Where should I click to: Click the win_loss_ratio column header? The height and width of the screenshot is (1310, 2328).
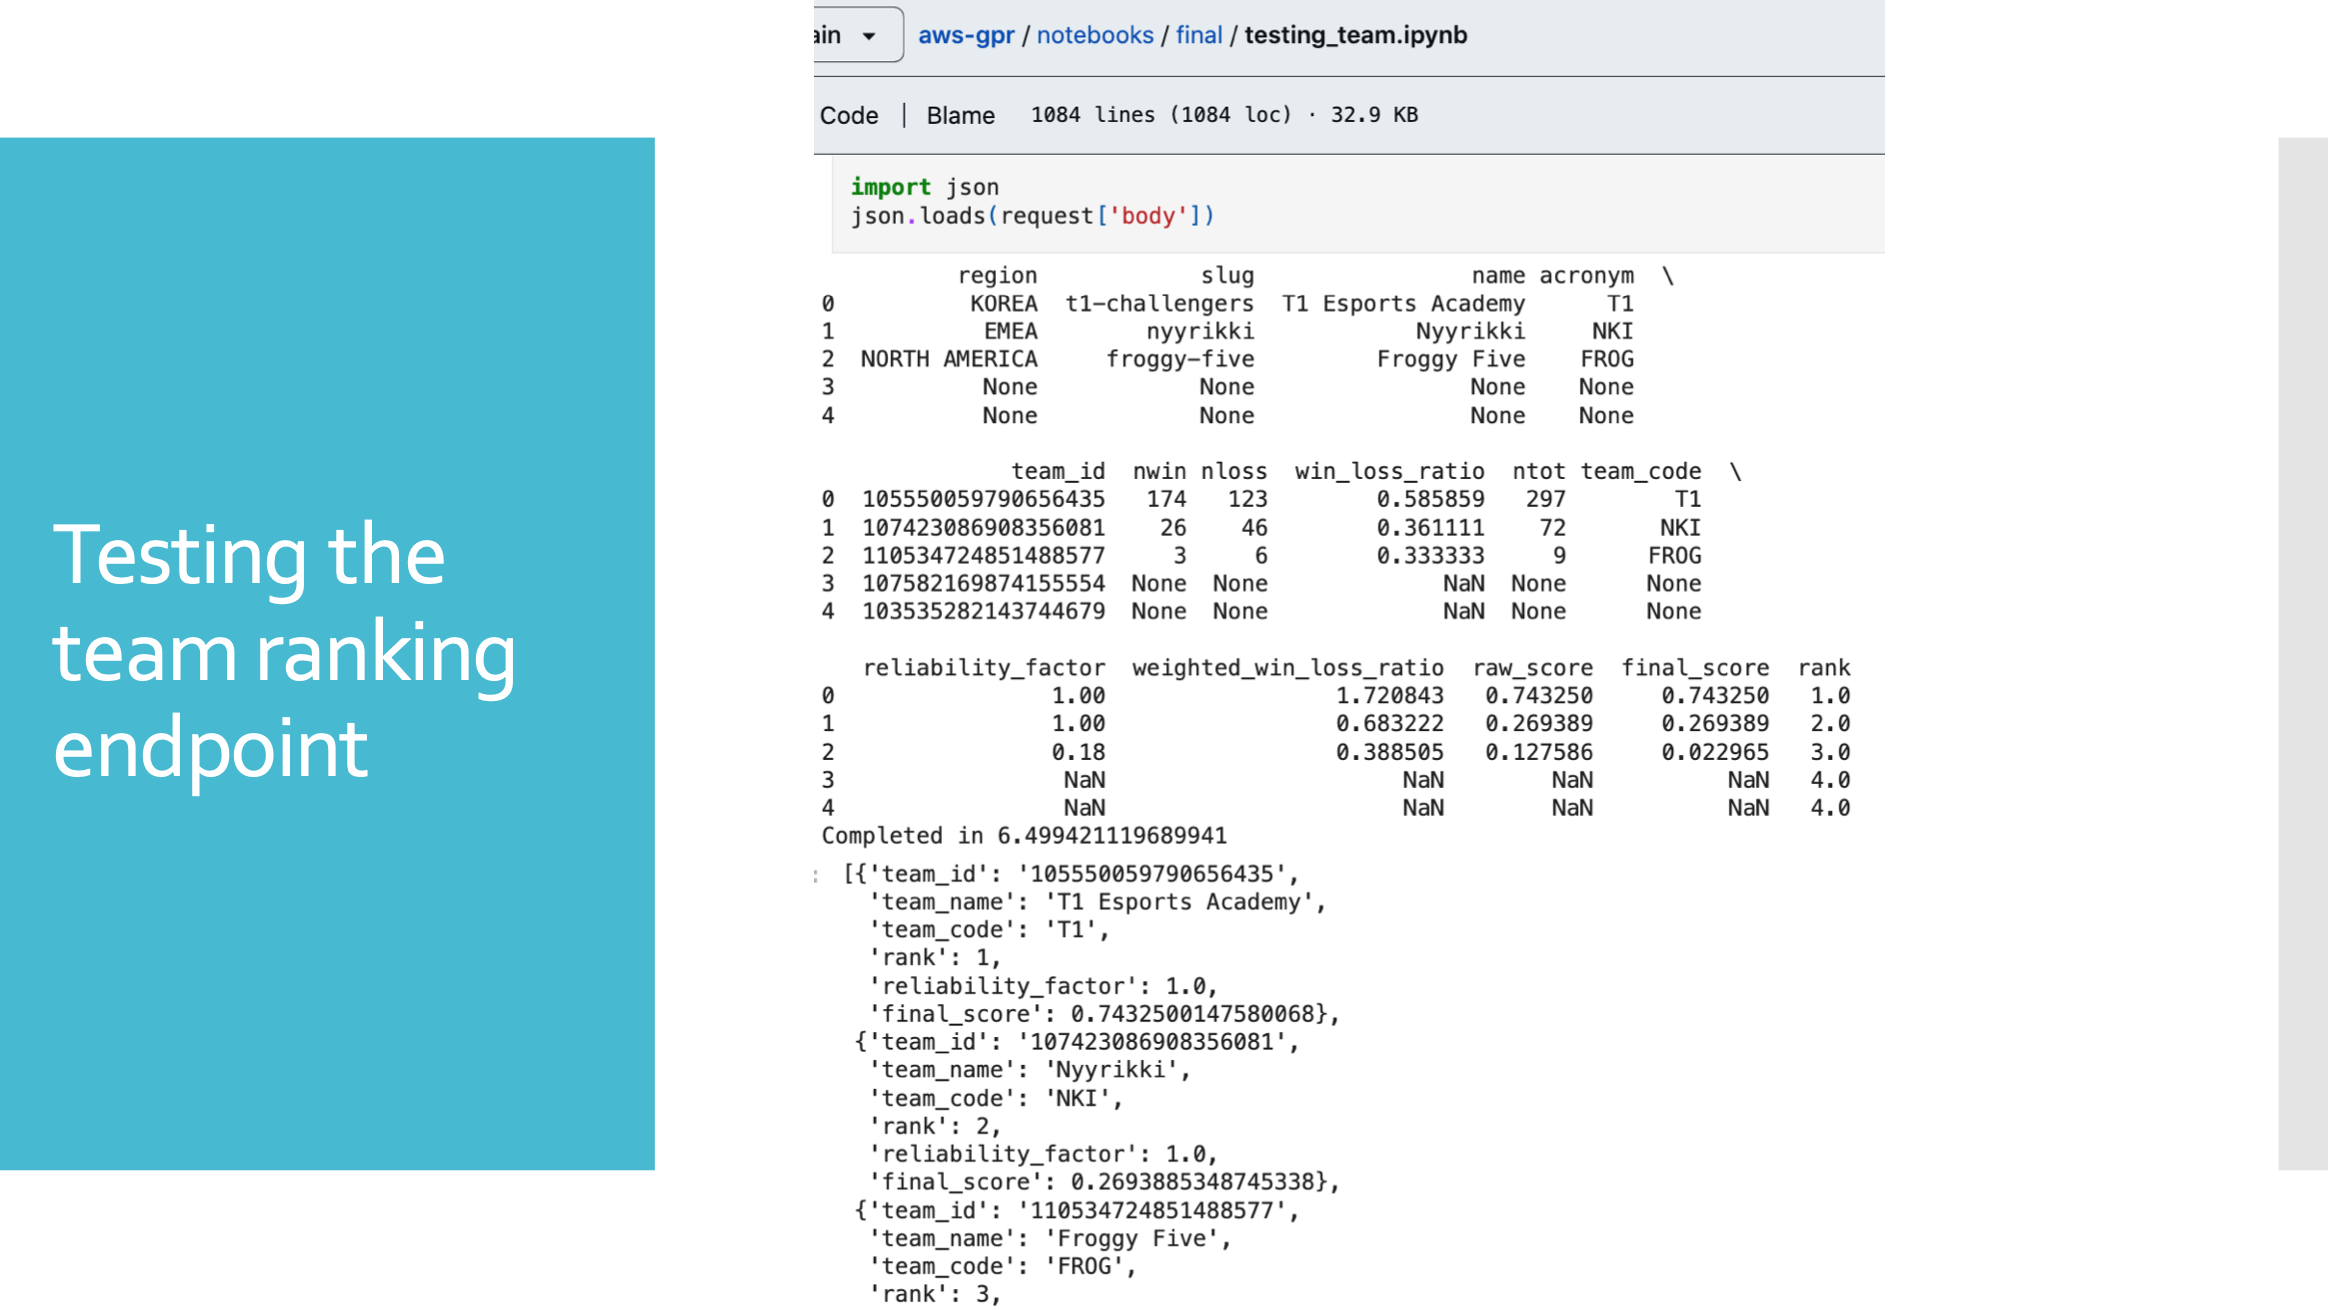[x=1388, y=471]
